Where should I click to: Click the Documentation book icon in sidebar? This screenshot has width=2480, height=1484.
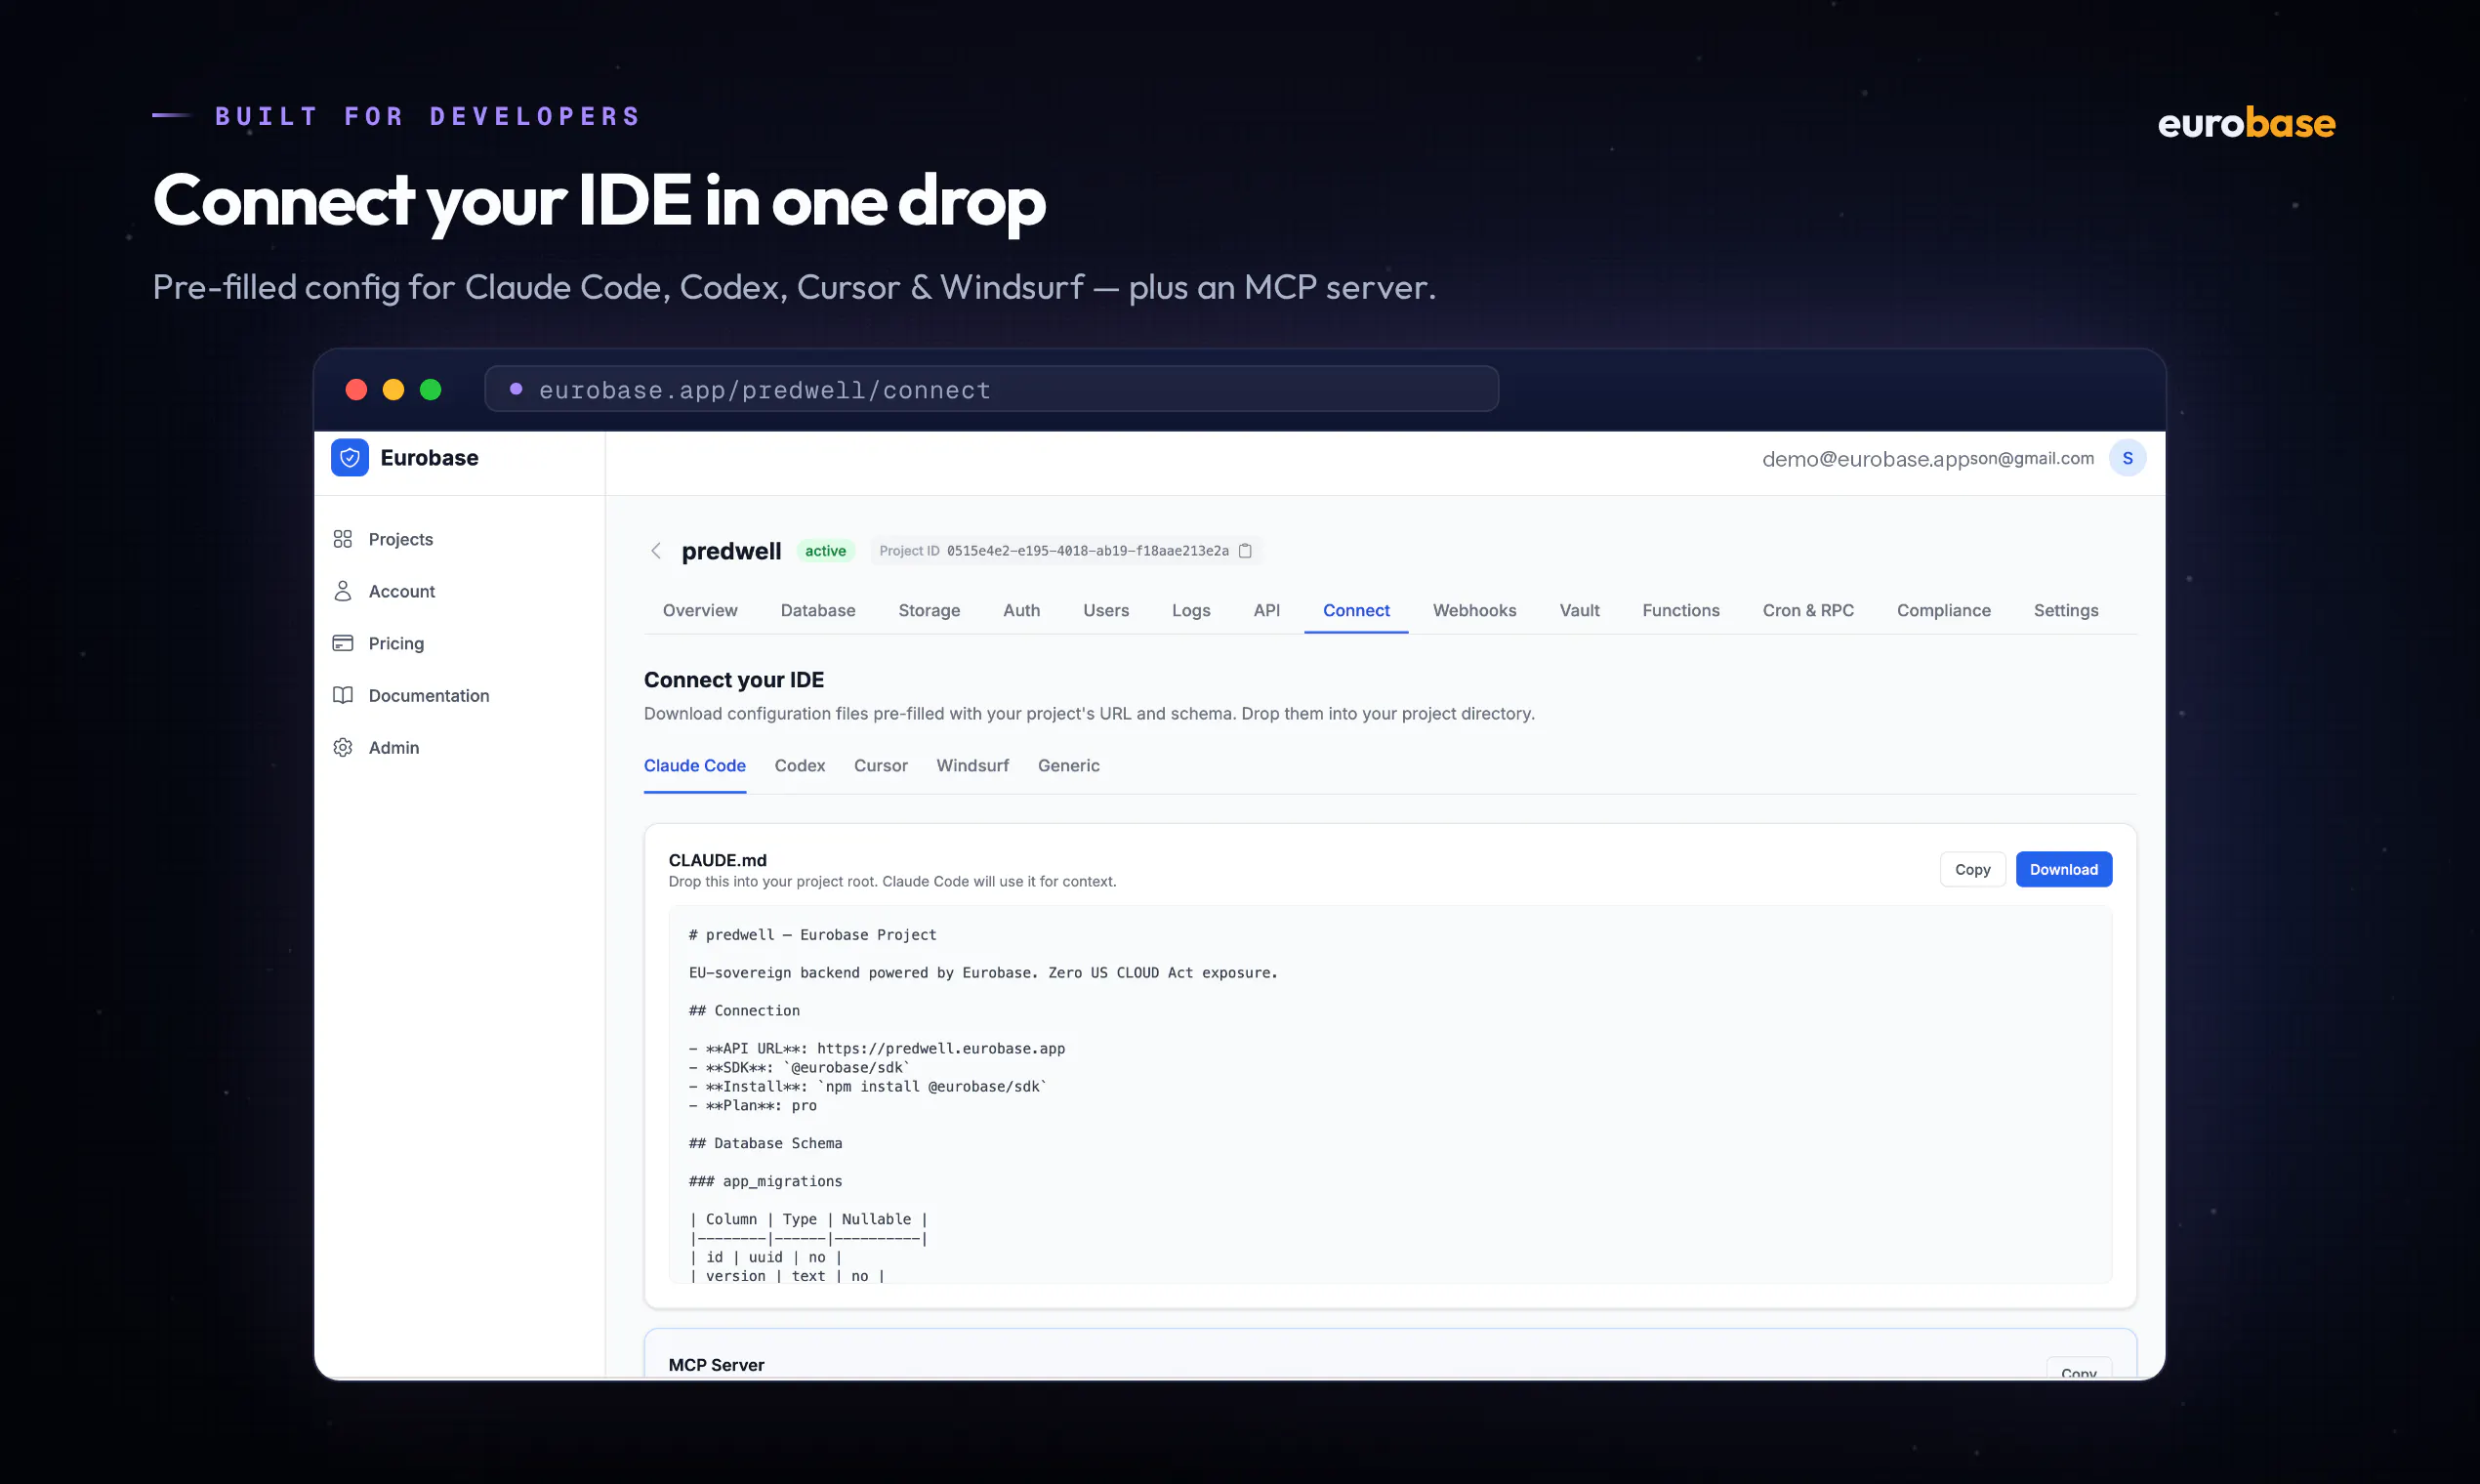tap(343, 695)
